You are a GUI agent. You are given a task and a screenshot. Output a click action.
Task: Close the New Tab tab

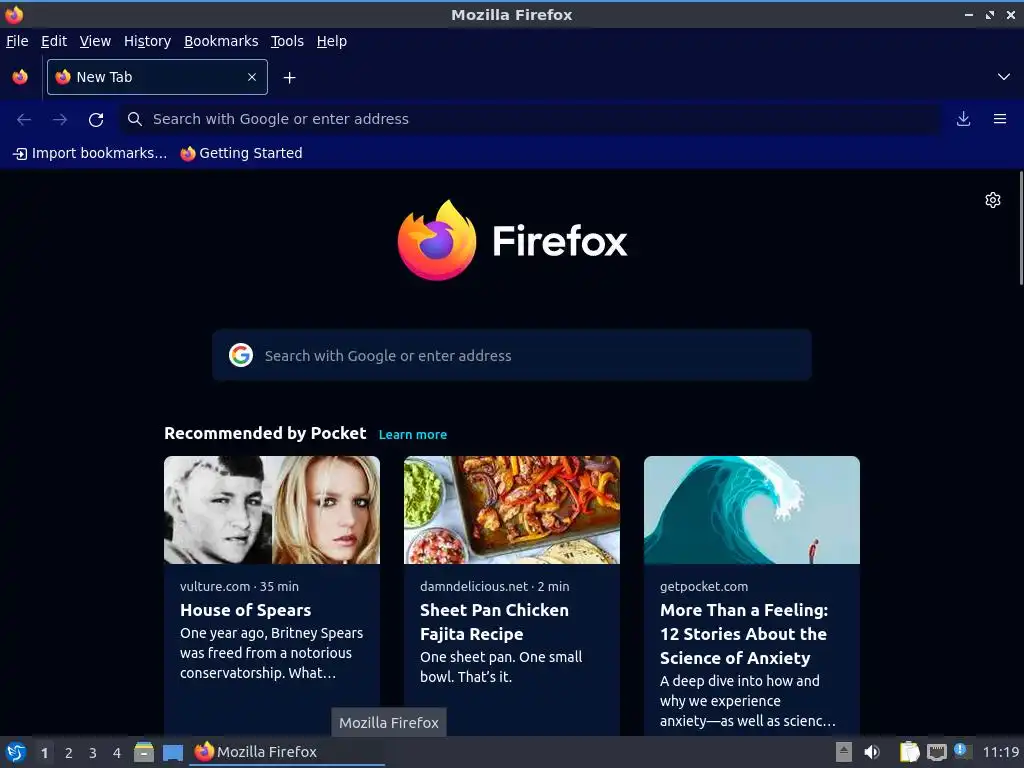(252, 77)
